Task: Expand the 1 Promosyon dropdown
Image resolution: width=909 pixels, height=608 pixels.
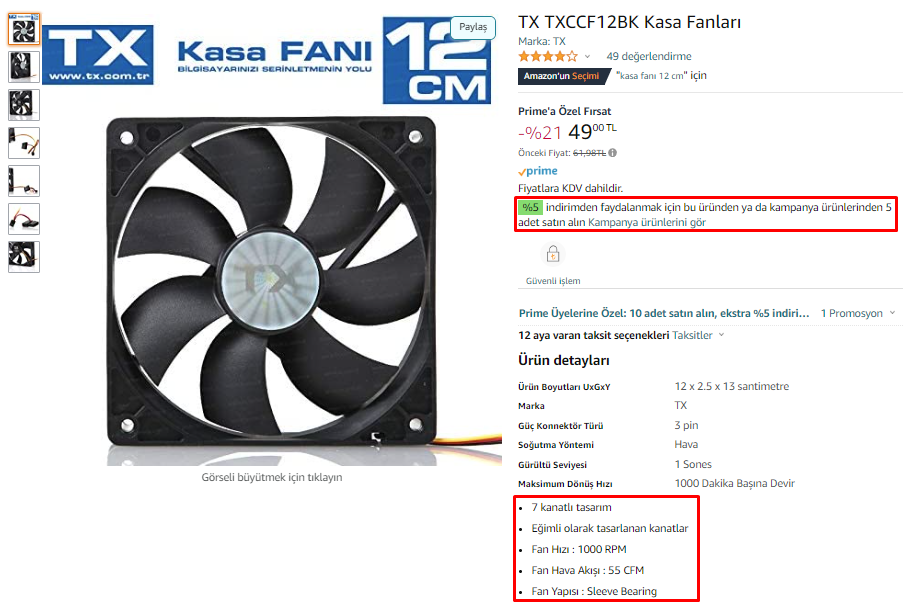Action: coord(858,313)
